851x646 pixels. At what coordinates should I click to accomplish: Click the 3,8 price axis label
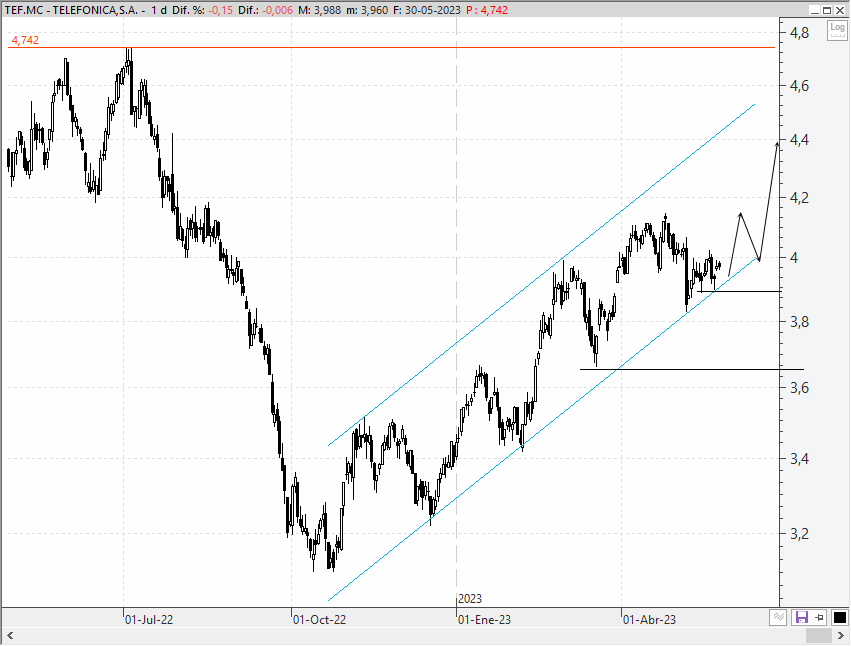pos(799,322)
